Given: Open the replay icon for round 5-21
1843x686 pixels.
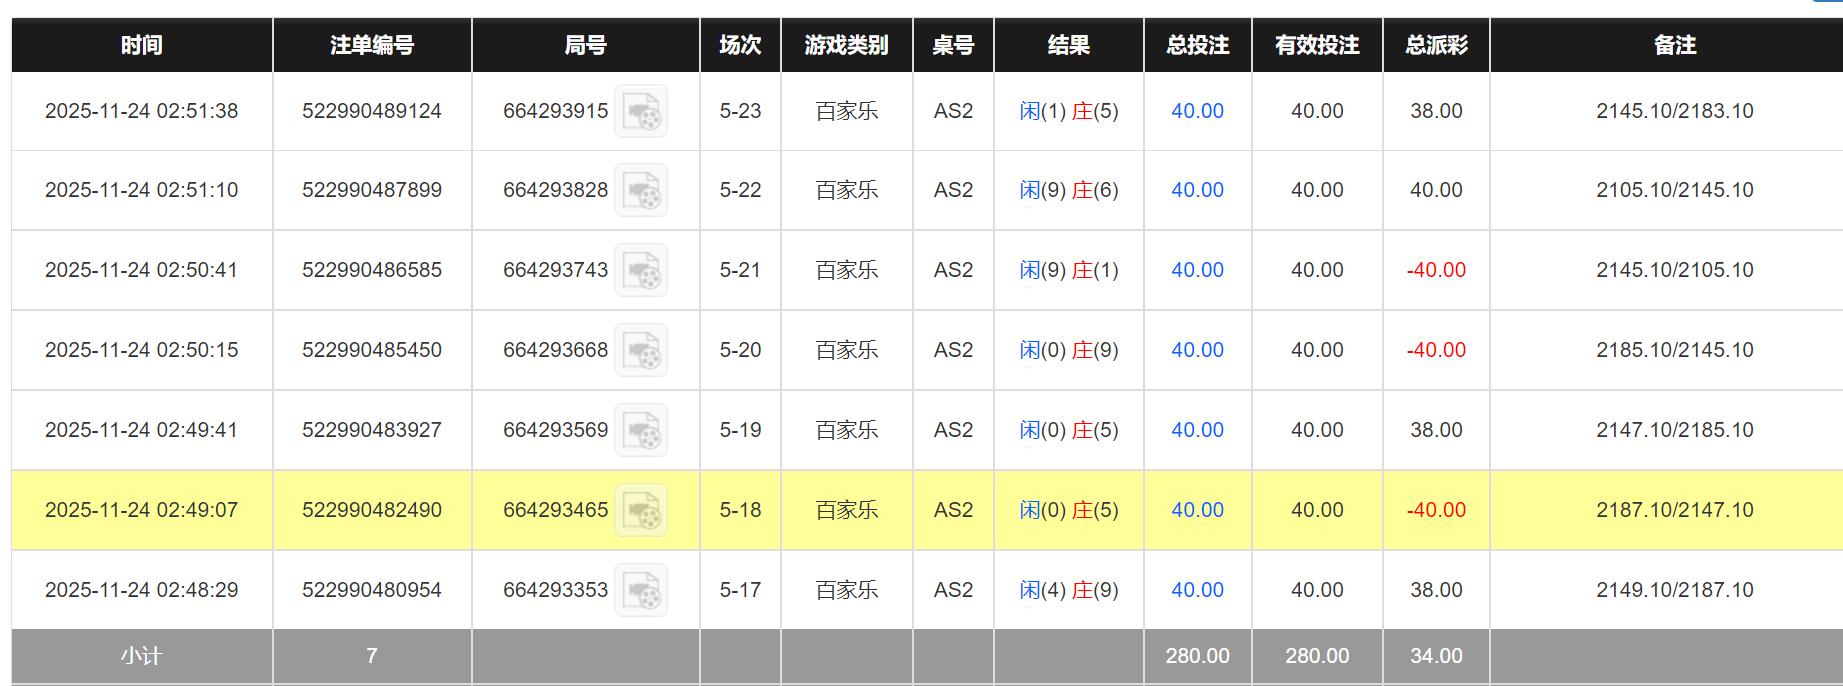Looking at the screenshot, I should [x=644, y=270].
